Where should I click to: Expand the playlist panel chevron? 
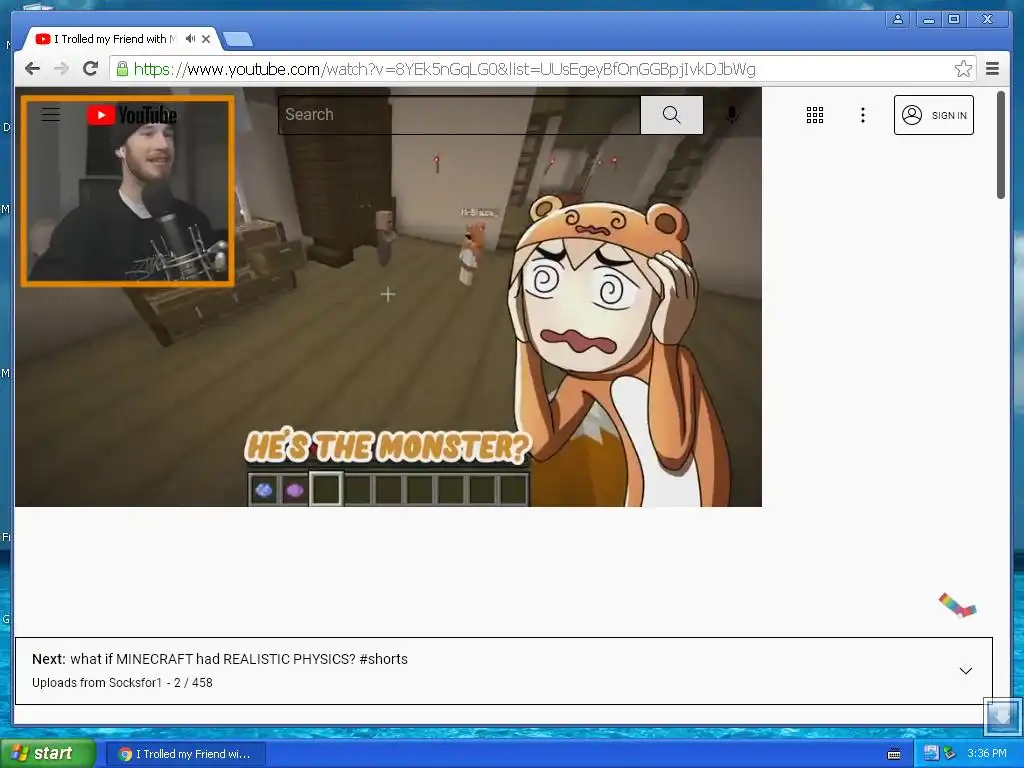pyautogui.click(x=965, y=671)
